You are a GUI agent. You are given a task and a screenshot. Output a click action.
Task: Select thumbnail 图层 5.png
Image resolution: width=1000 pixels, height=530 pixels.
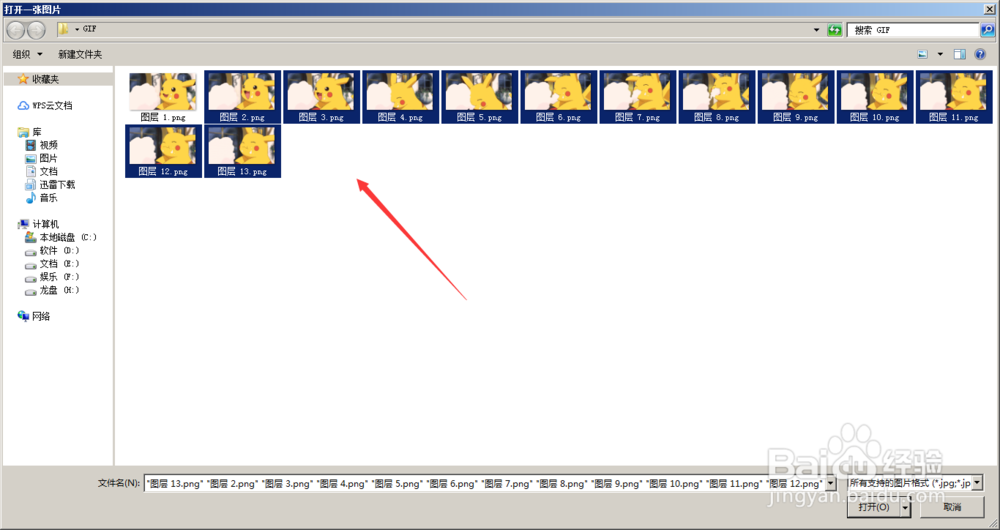pyautogui.click(x=480, y=97)
